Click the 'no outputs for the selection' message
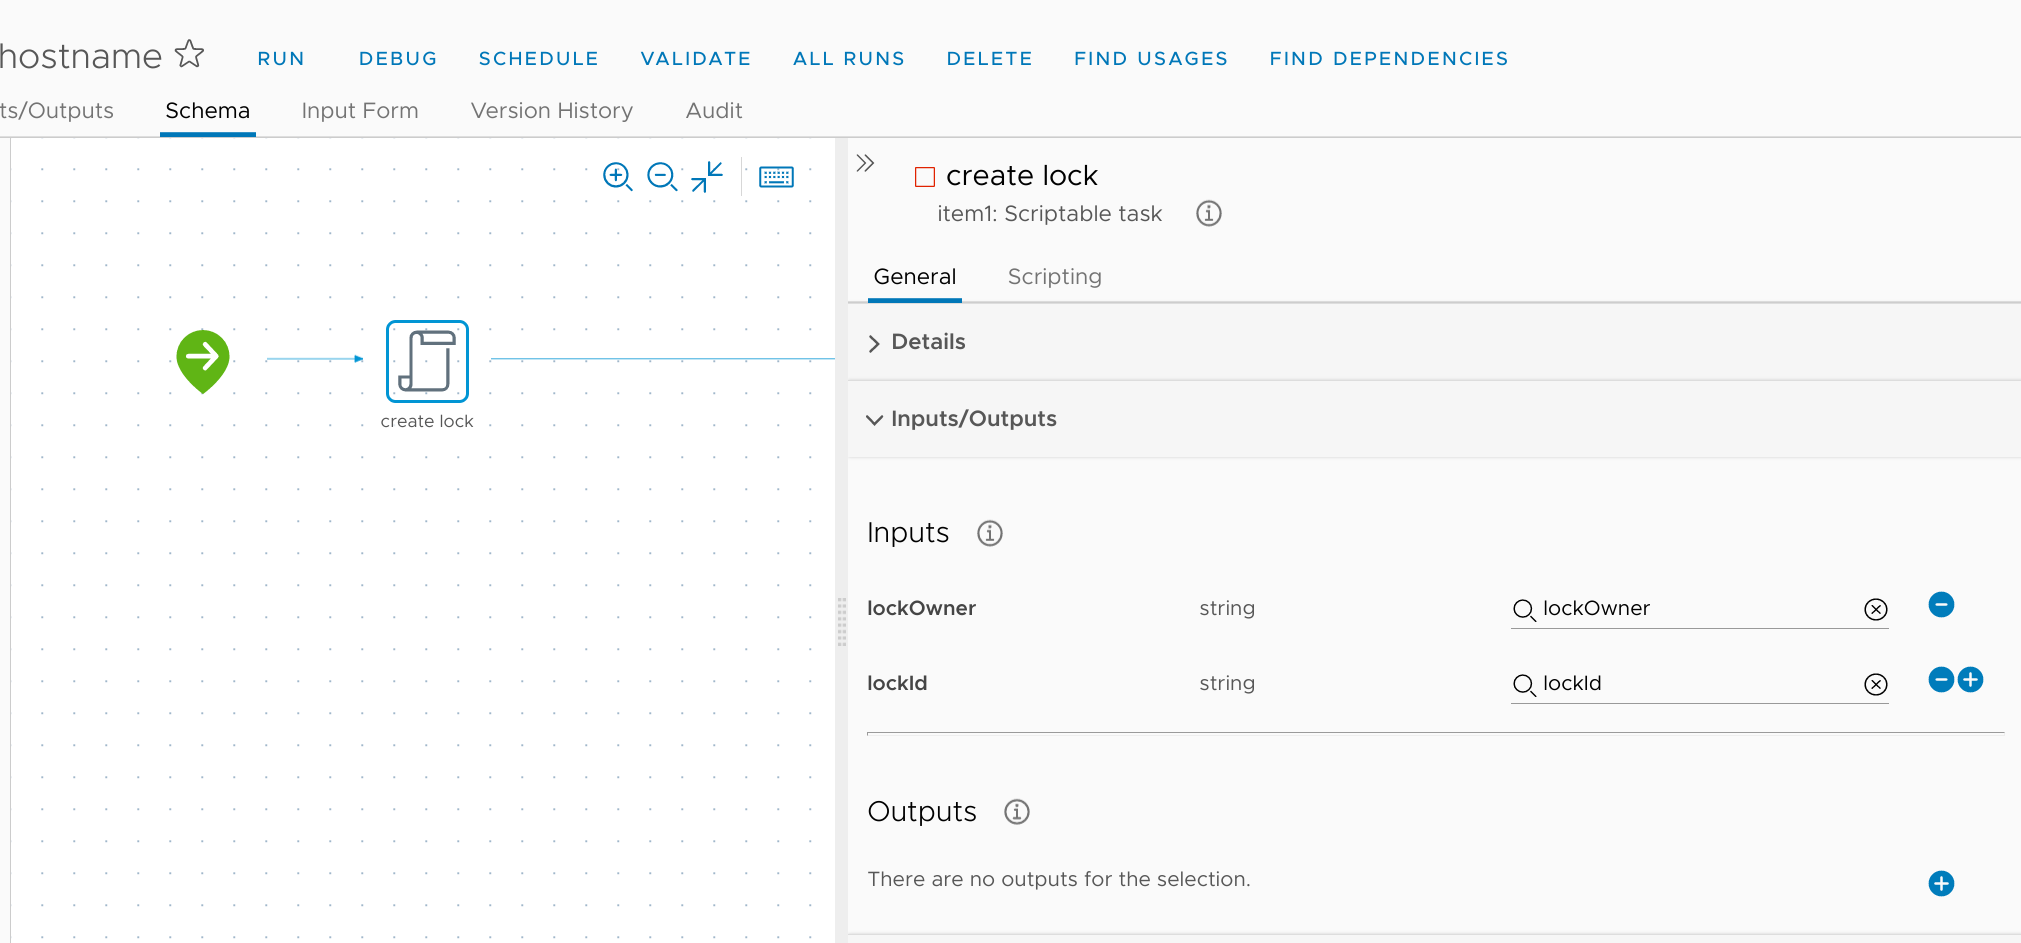This screenshot has width=2021, height=943. point(1059,880)
